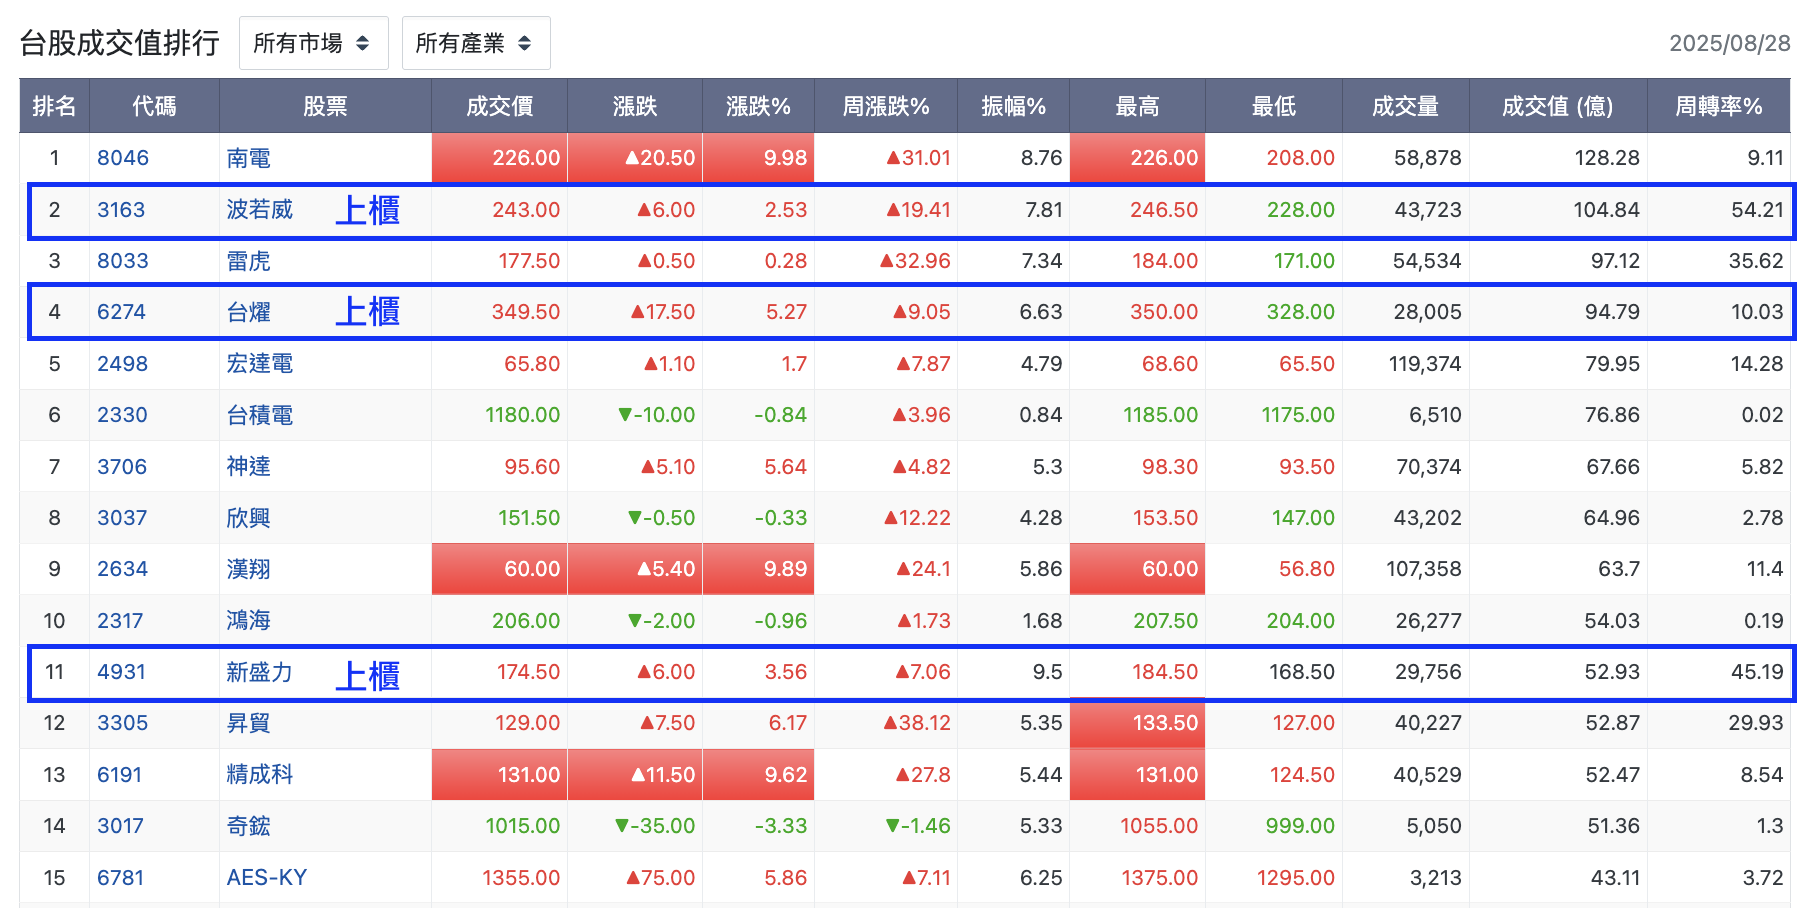Open 鴻海 stock link
The image size is (1812, 908).
pos(249,621)
